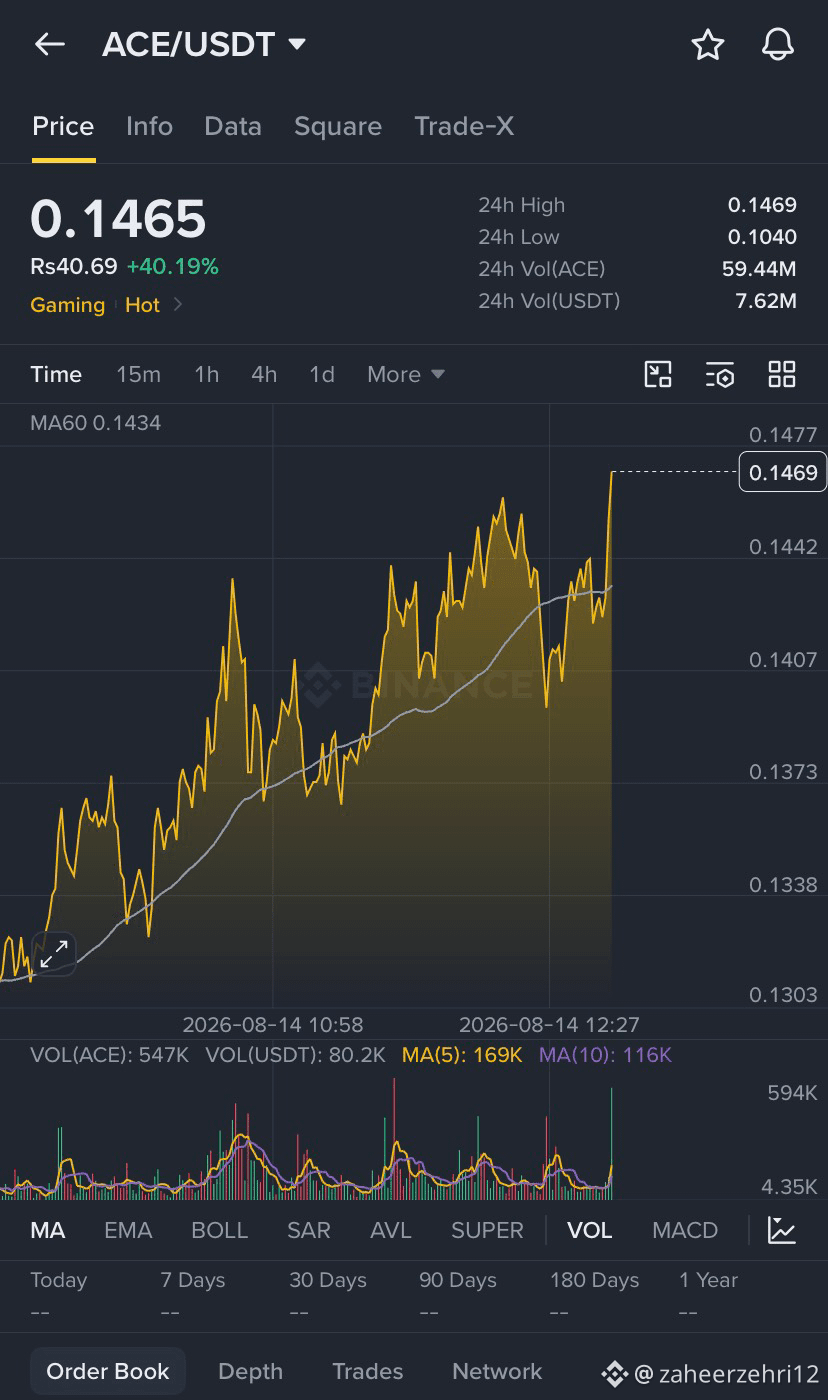Open Hot tag chevron

tap(178, 305)
